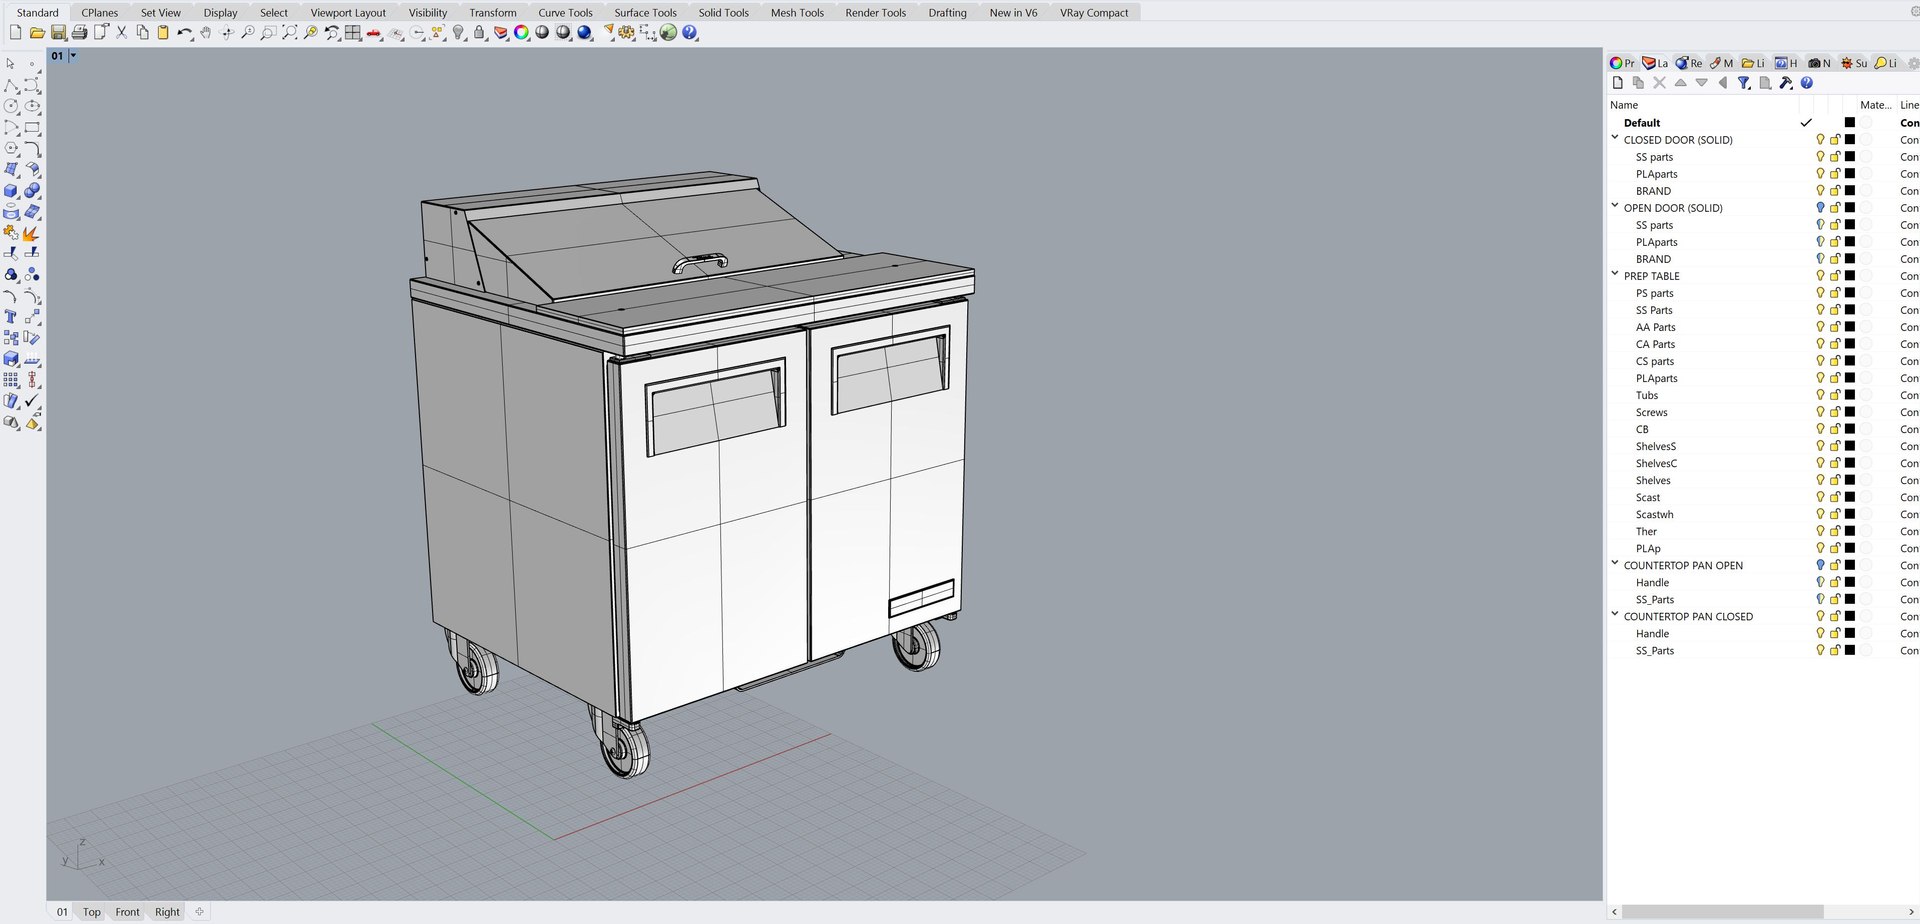Click the light bulb Hide objects icon
This screenshot has width=1920, height=924.
click(458, 32)
